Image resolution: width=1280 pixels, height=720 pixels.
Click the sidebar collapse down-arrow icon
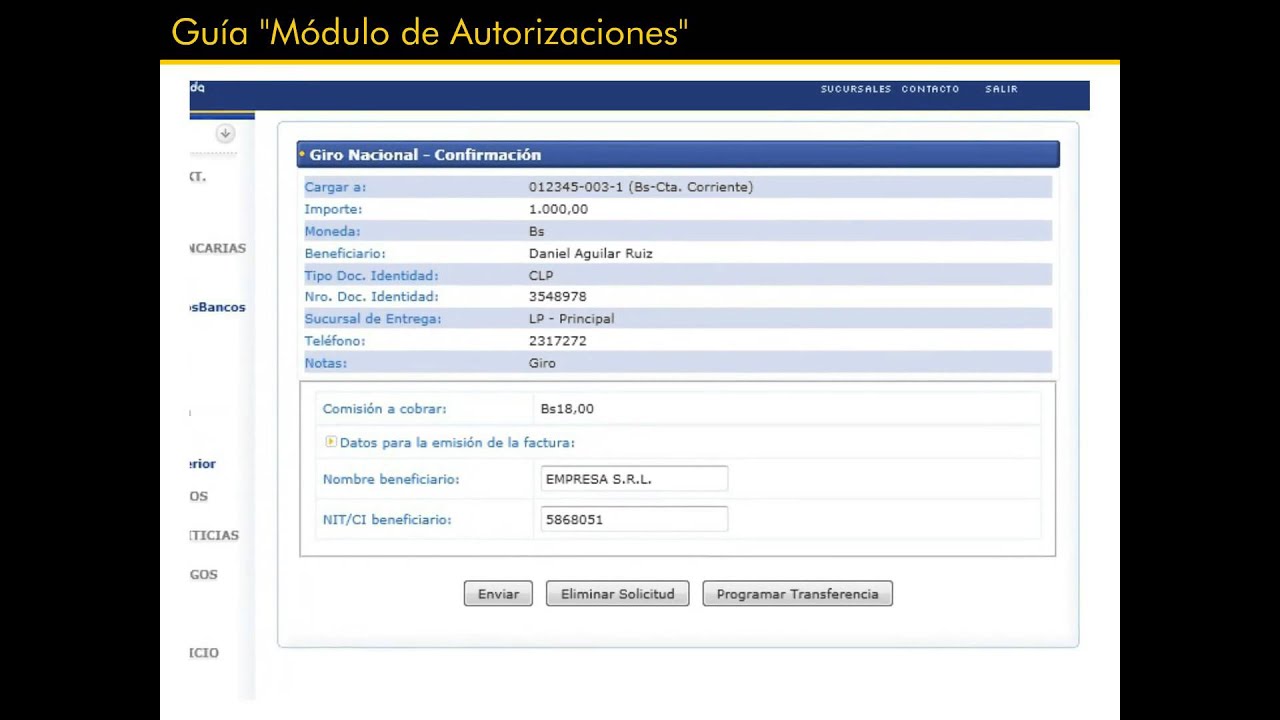225,133
